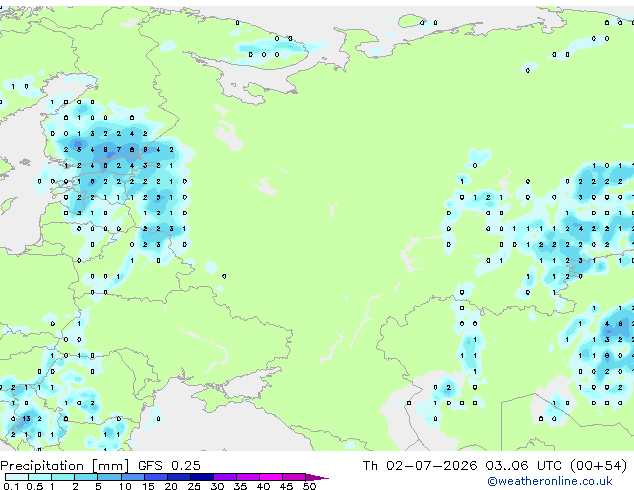Click the '50' legend scale label
The height and width of the screenshot is (490, 634).
point(309,486)
